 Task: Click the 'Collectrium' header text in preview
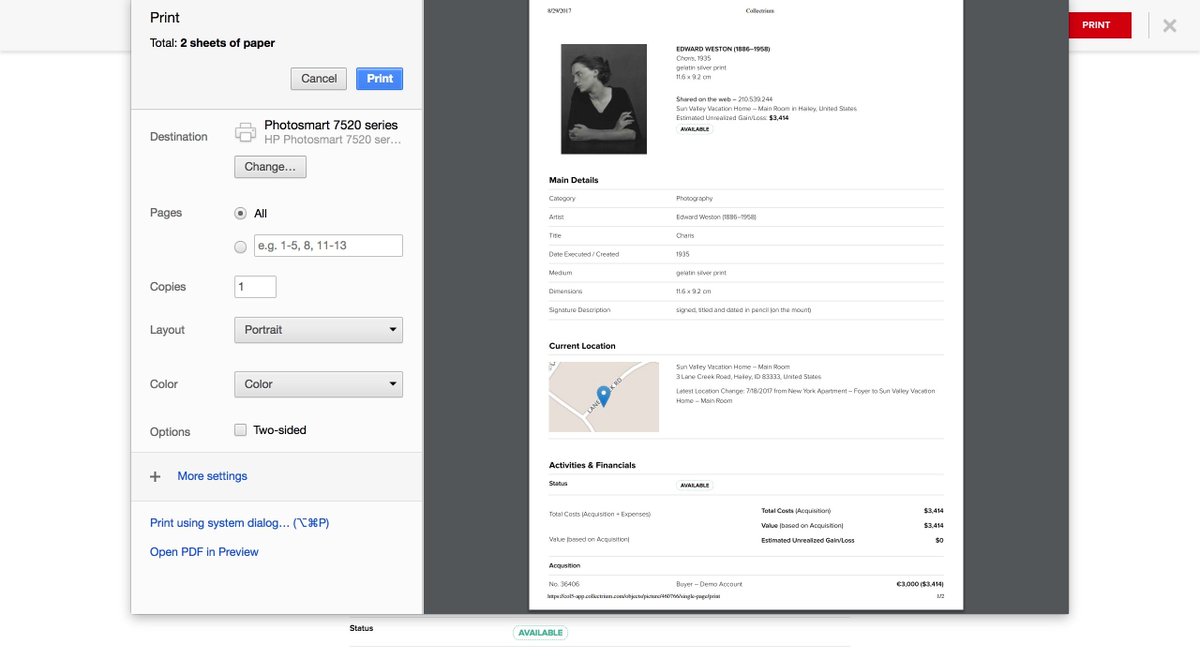[760, 11]
